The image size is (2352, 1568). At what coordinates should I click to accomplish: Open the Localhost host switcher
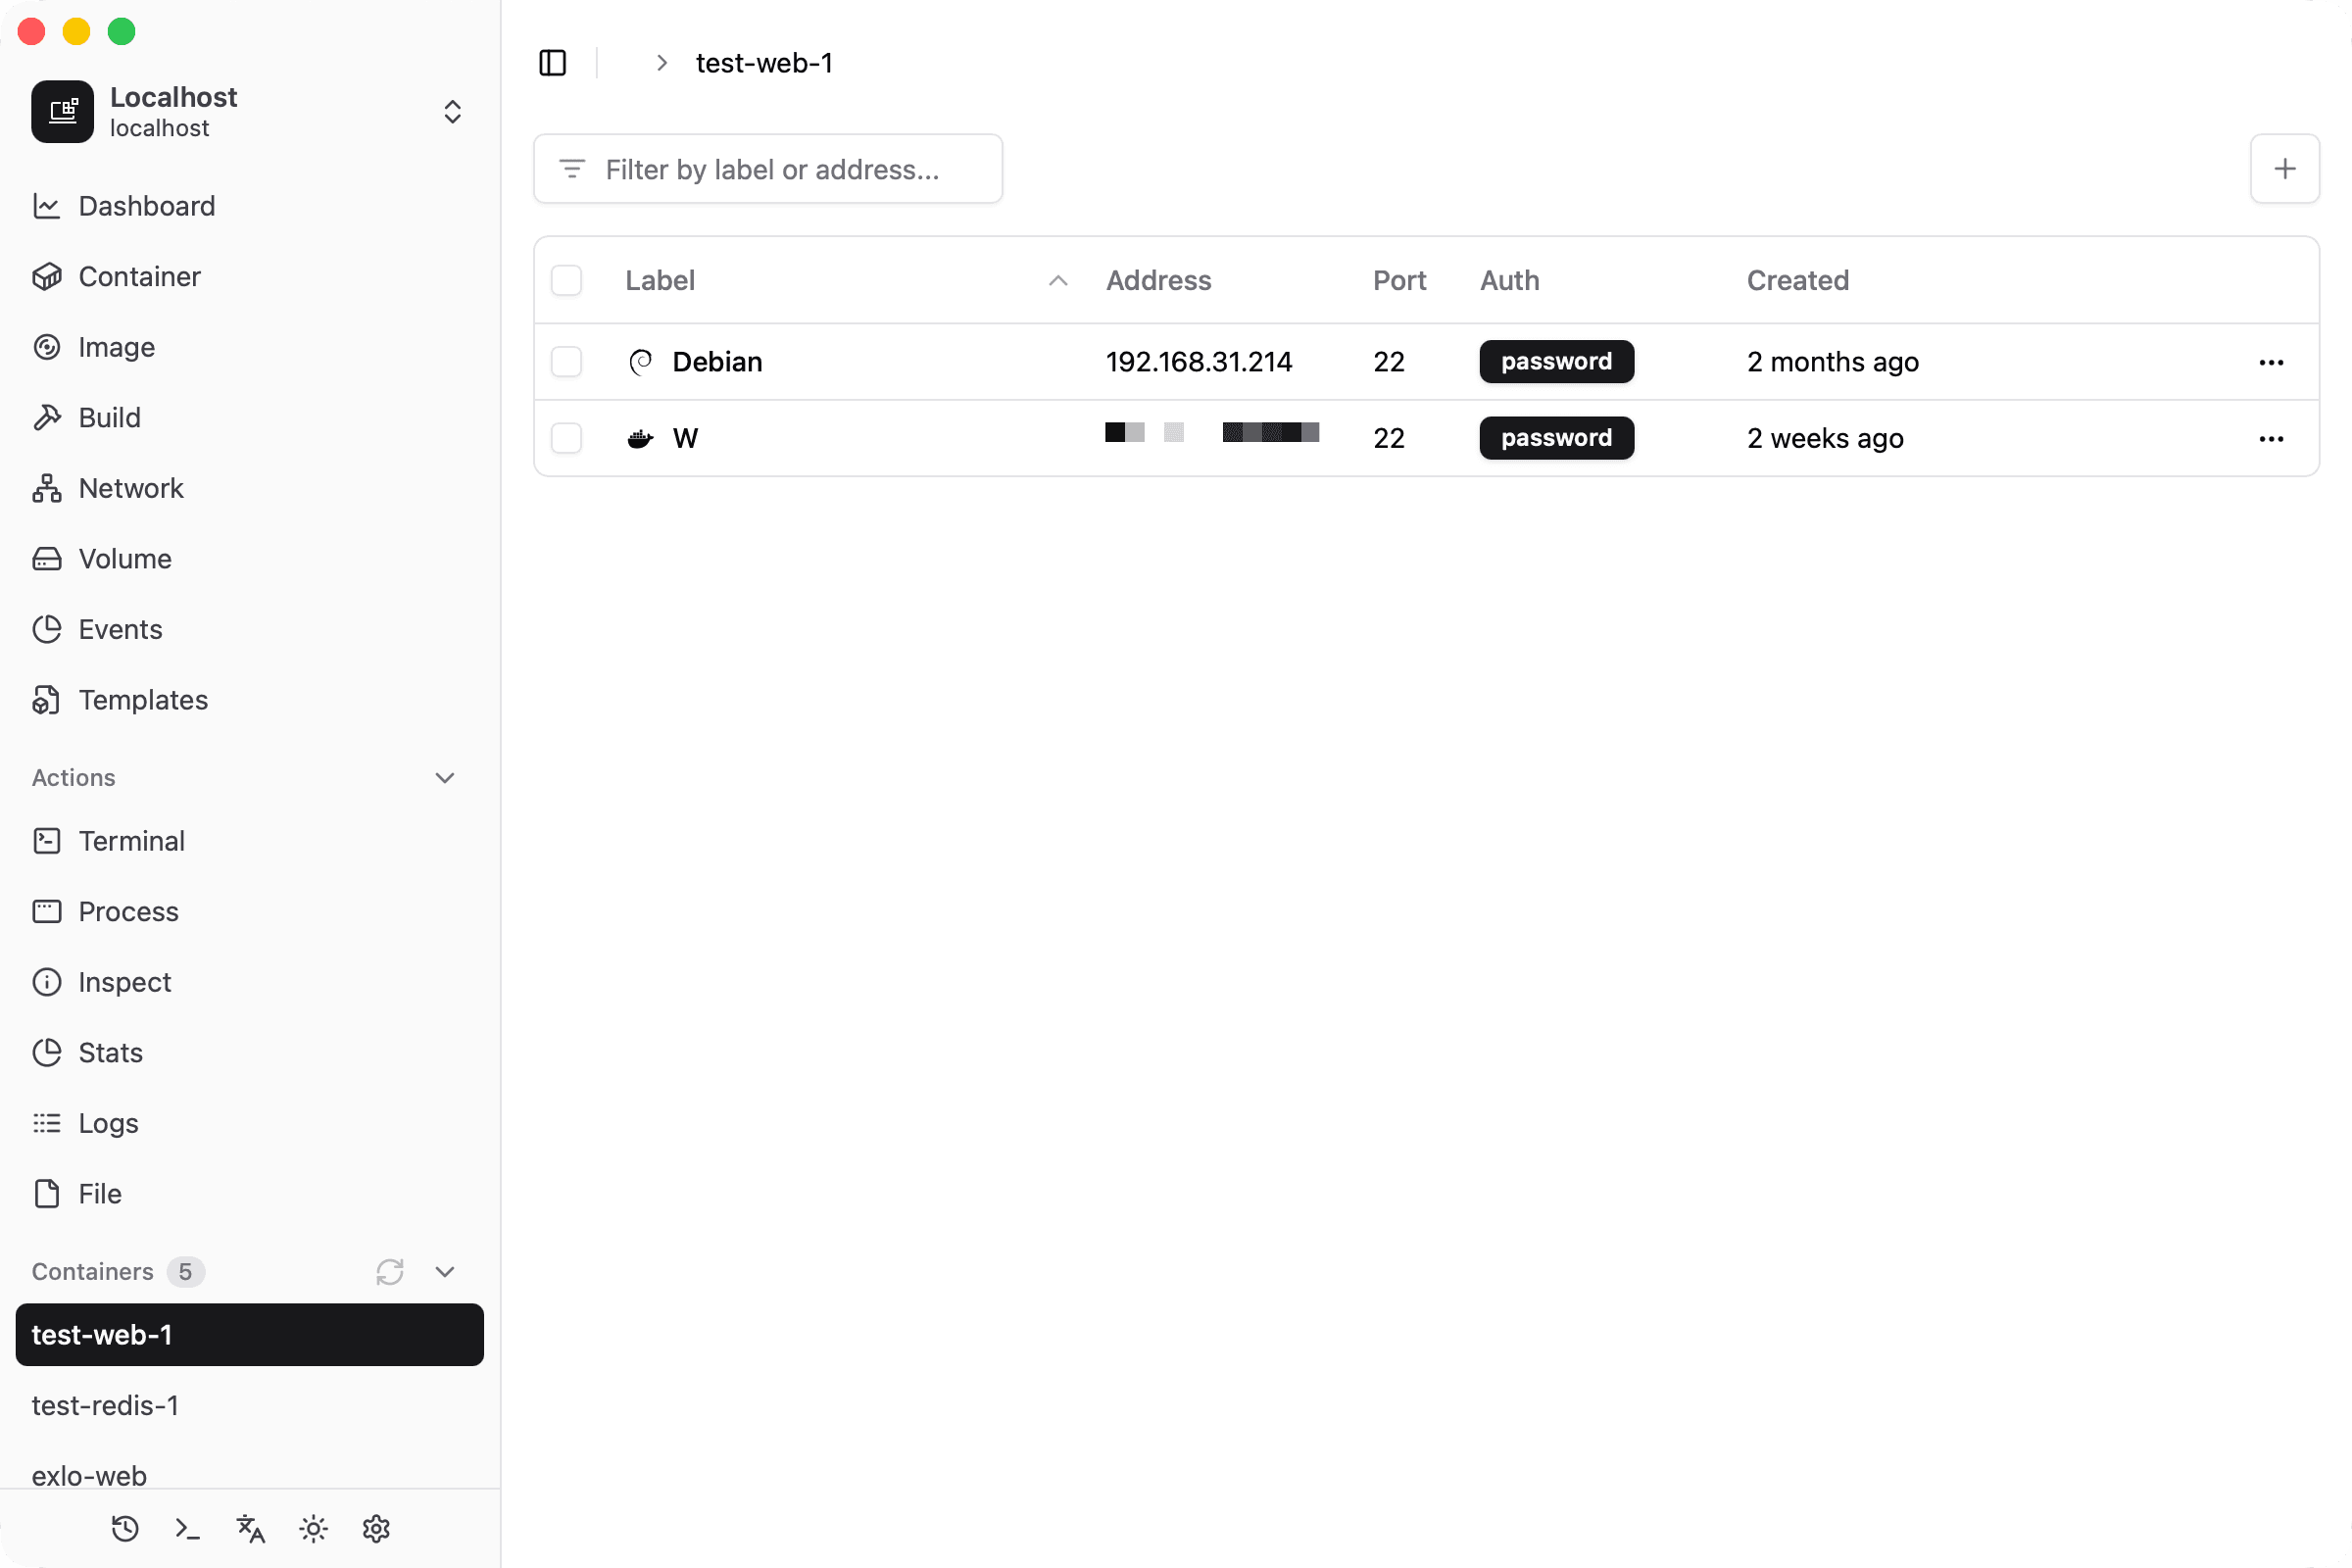pos(452,112)
